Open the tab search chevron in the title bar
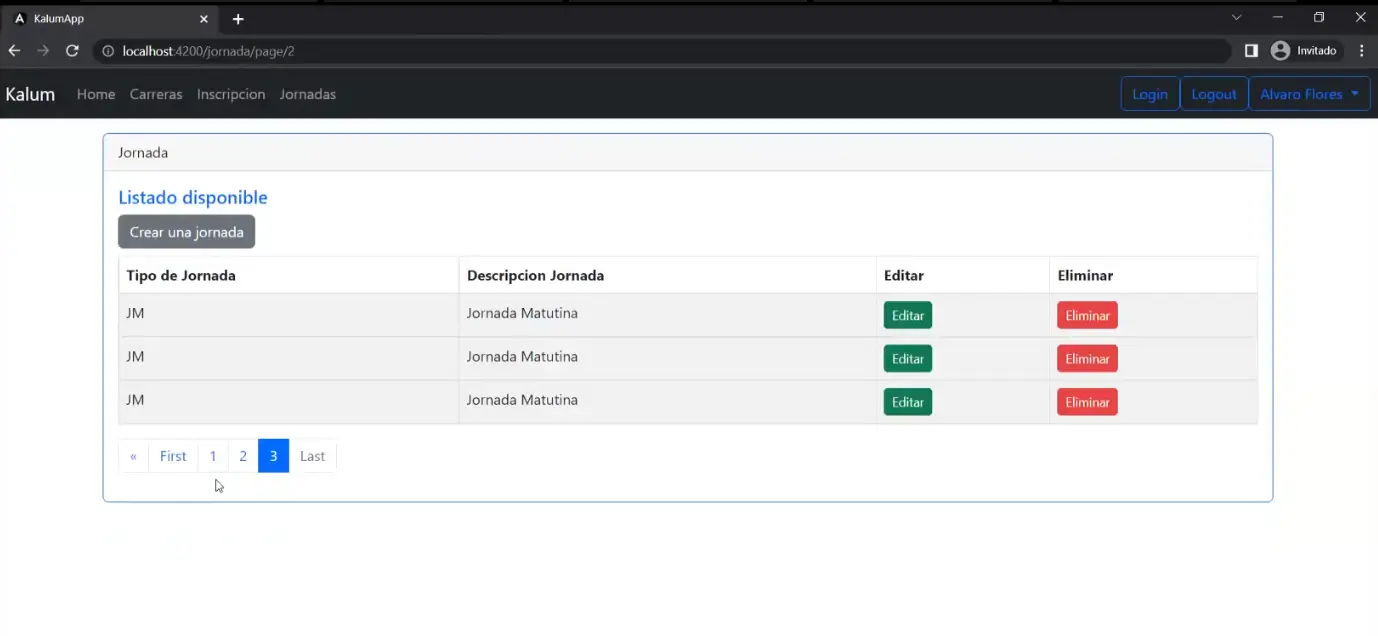The width and height of the screenshot is (1378, 636). 1236,18
